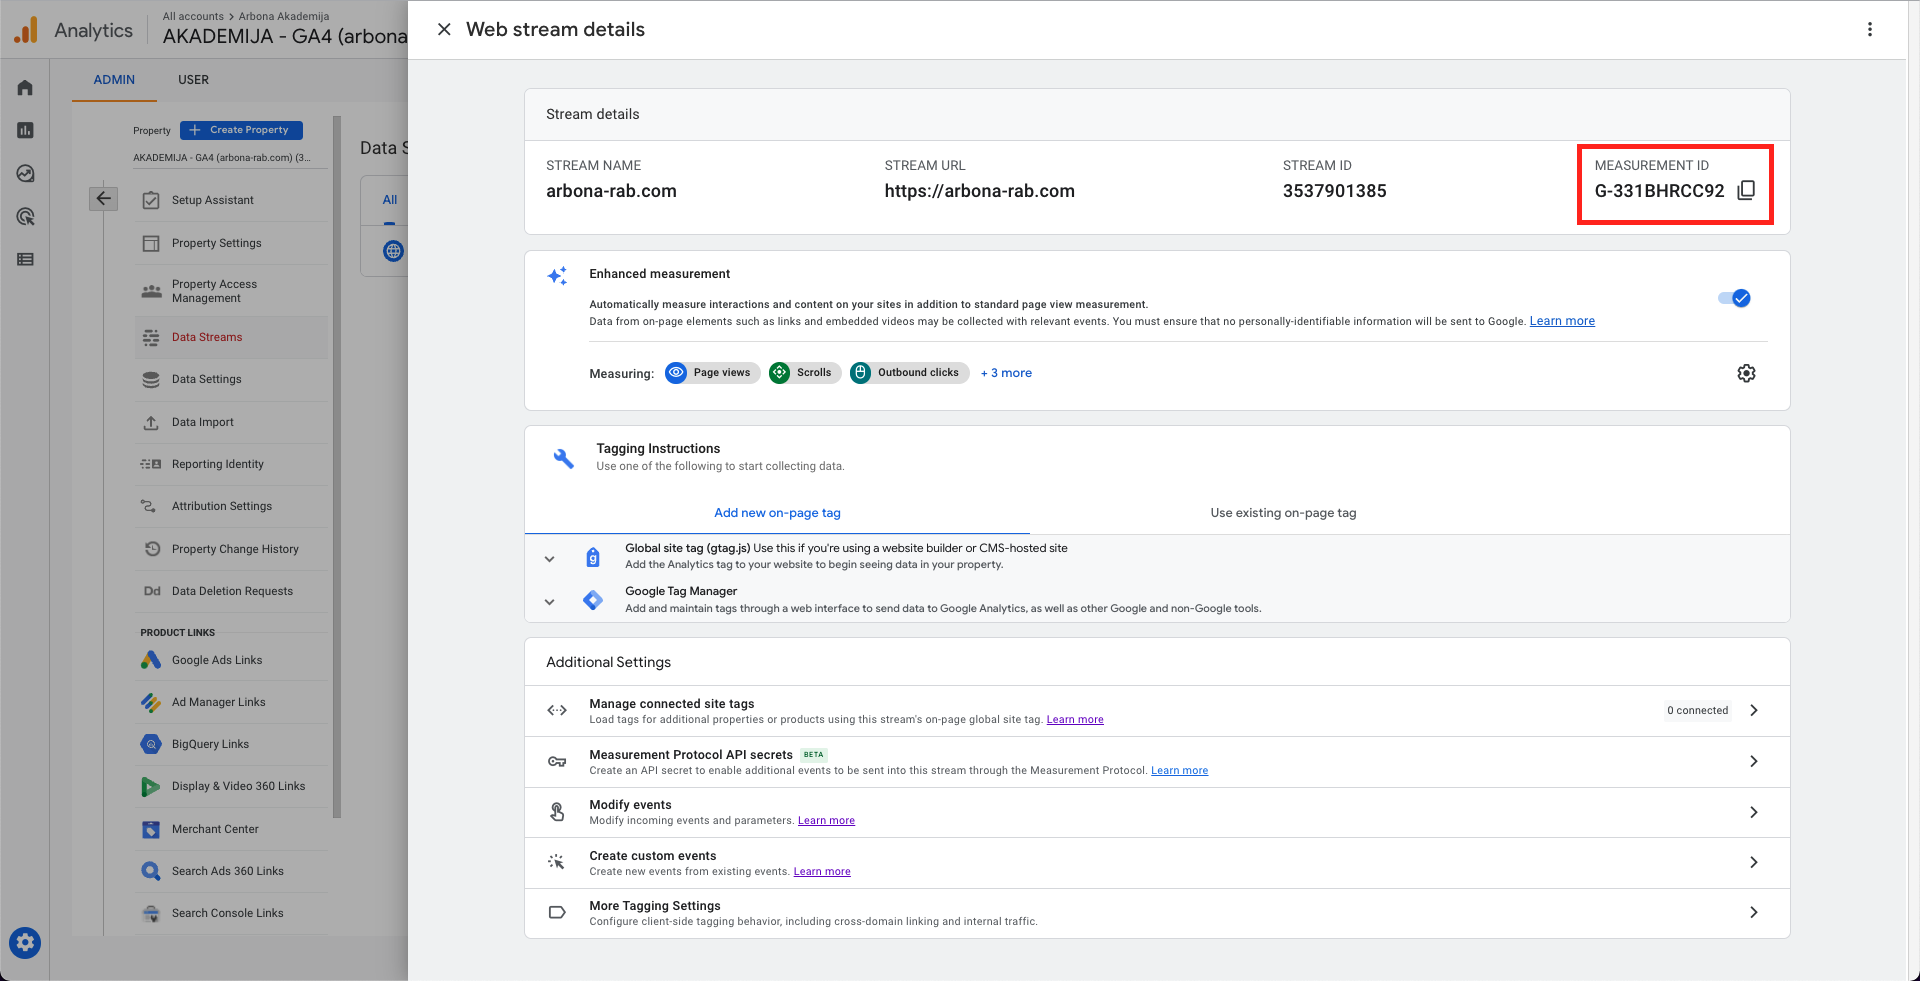
Task: Click the API secrets key icon
Action: [557, 761]
